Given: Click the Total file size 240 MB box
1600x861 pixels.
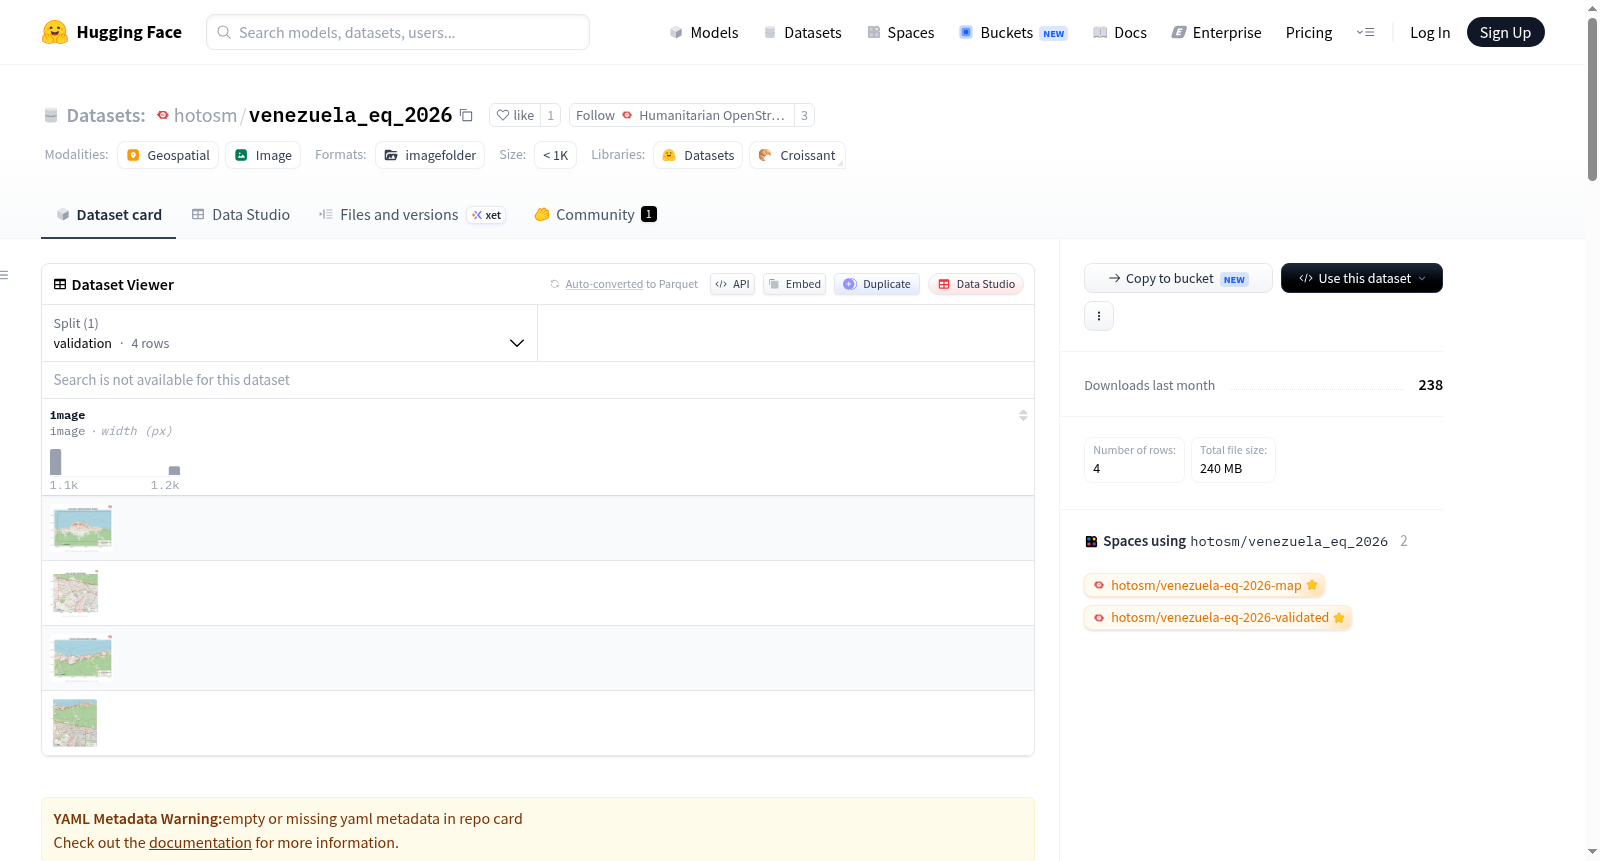Looking at the screenshot, I should tap(1233, 460).
